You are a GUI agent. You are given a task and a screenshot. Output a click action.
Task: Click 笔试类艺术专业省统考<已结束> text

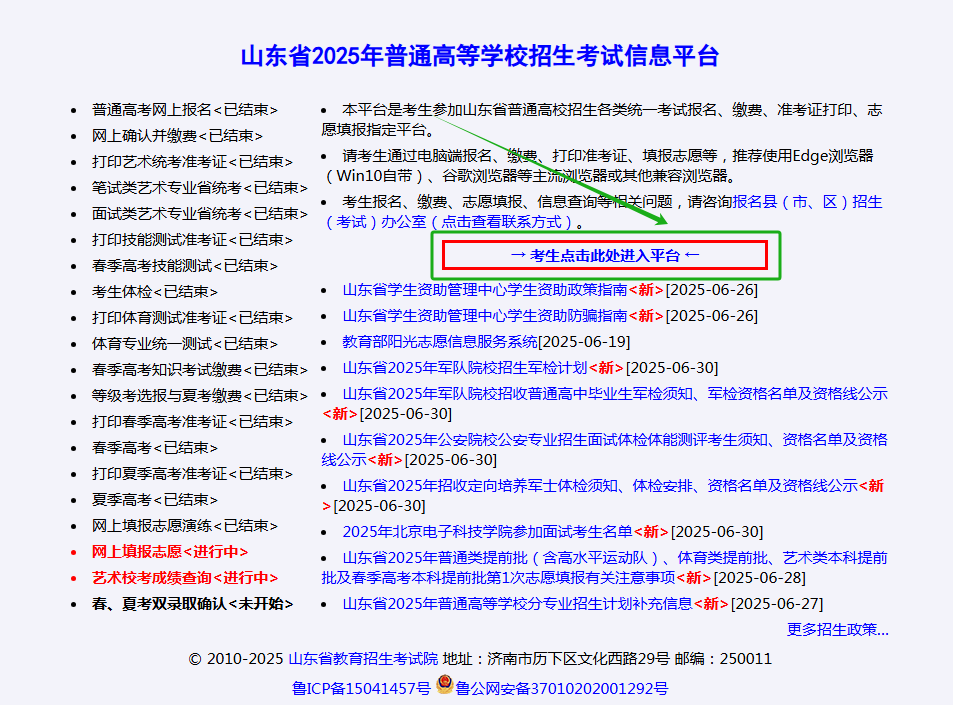200,188
